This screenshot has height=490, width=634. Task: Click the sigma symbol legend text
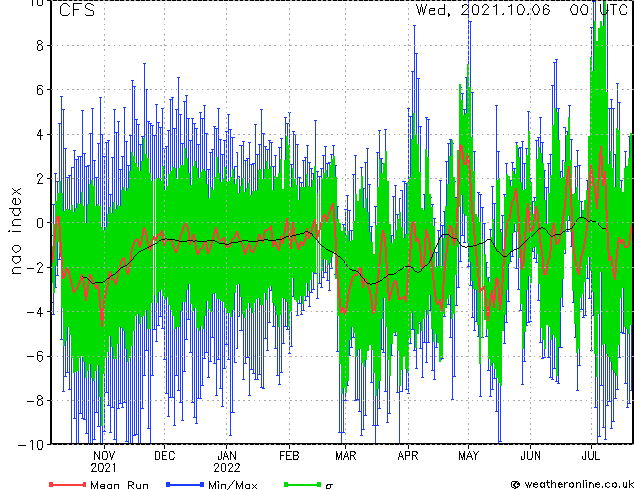329,486
